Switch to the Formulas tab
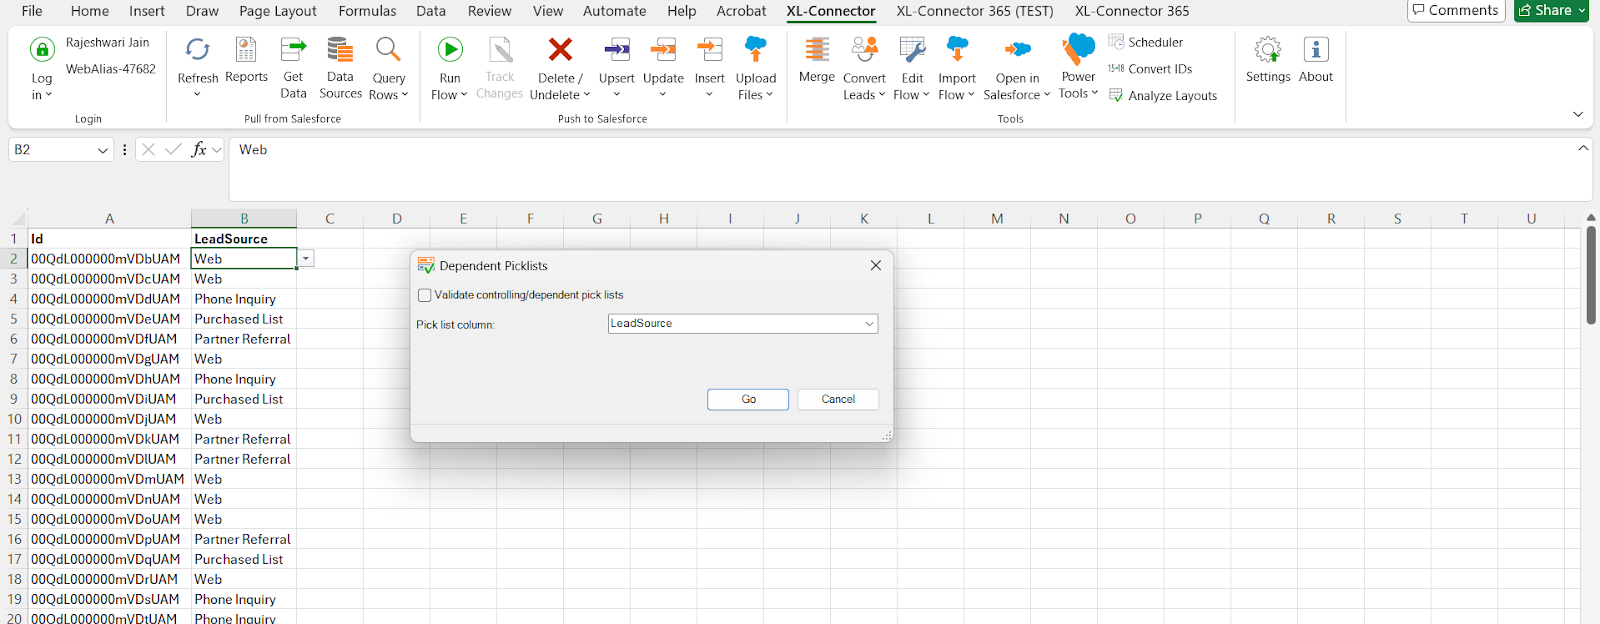This screenshot has width=1600, height=624. point(367,11)
